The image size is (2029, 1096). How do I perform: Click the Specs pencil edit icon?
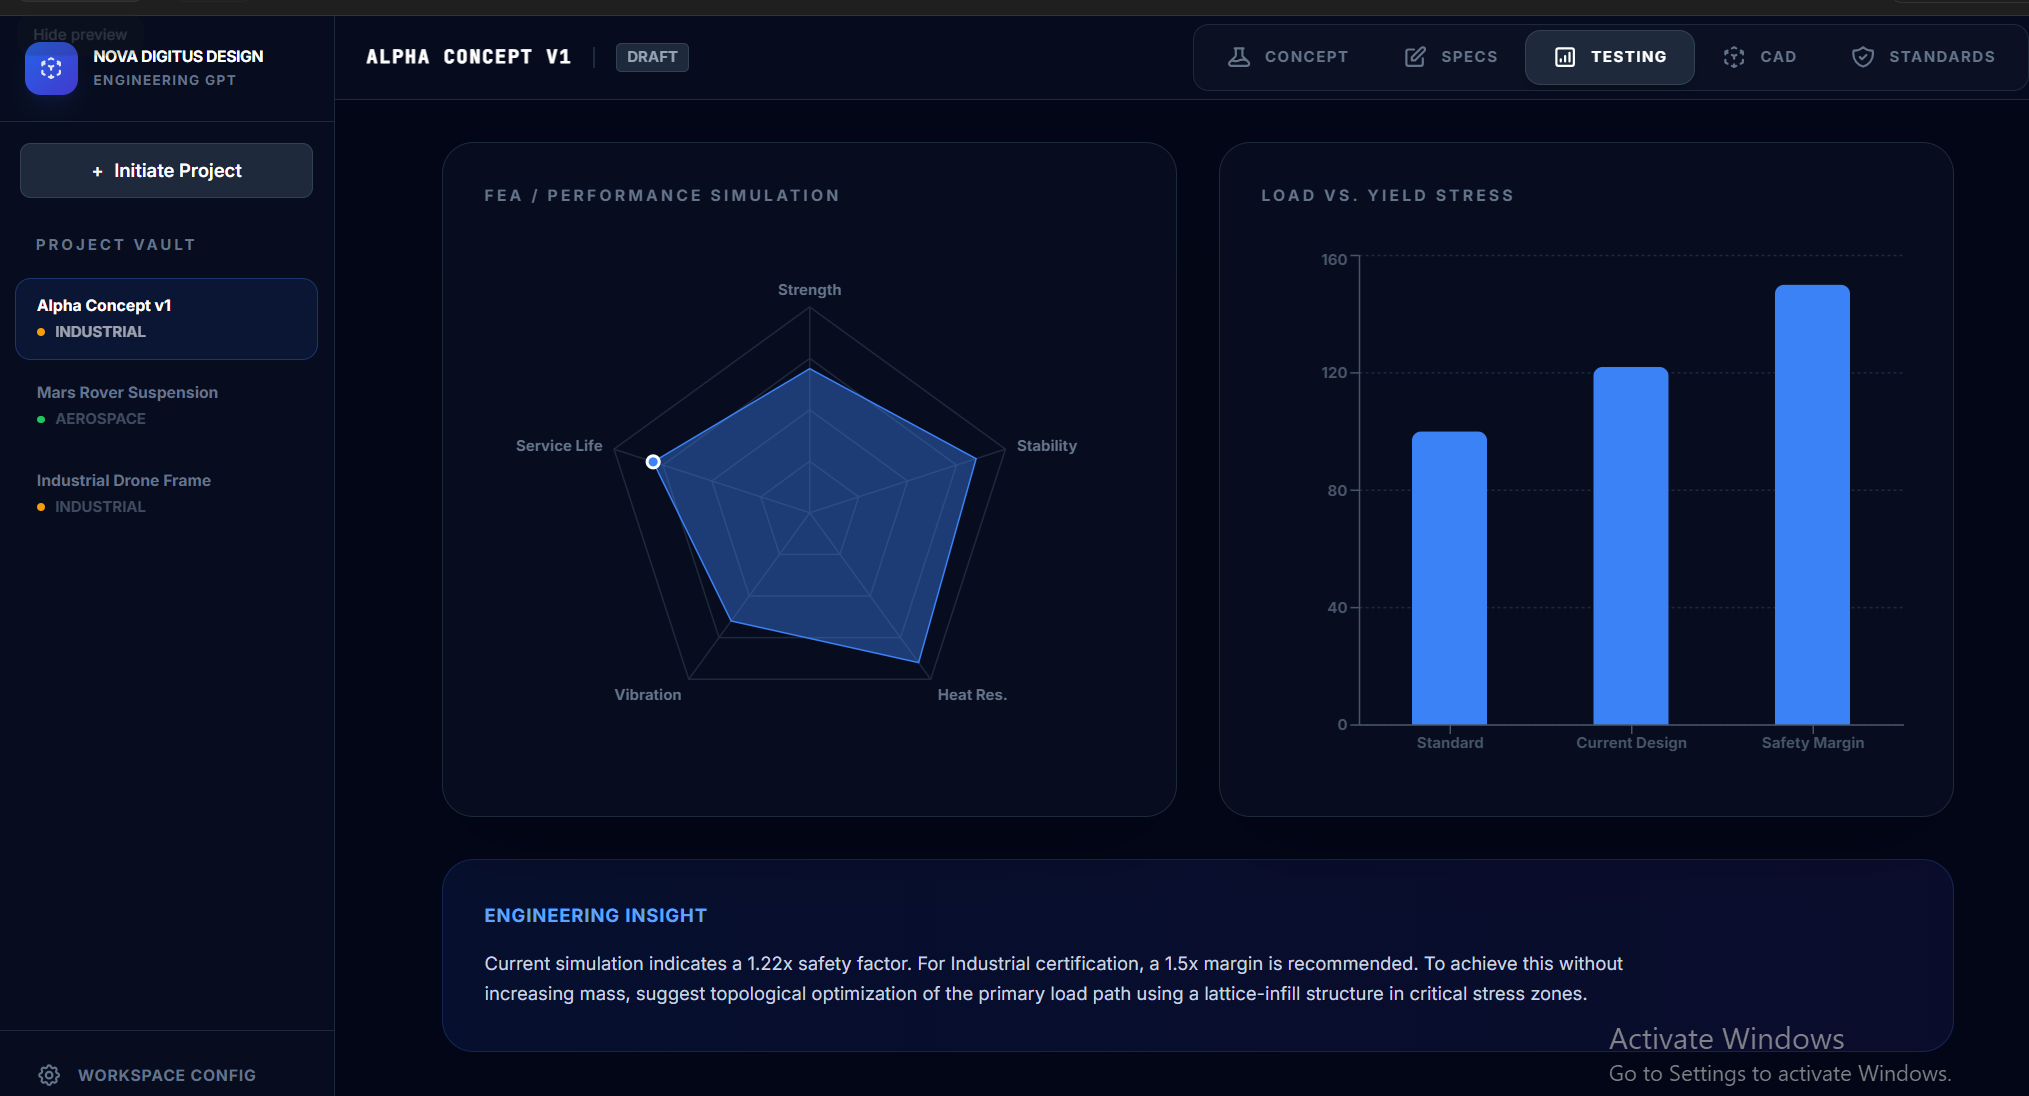(x=1415, y=57)
